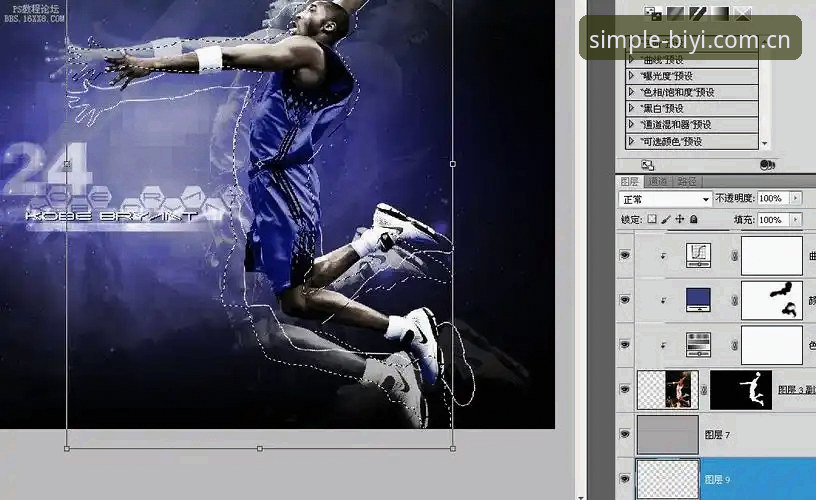Screen dimensions: 816x500
Task: Toggle visibility of 图层 3 副本
Action: [x=624, y=389]
